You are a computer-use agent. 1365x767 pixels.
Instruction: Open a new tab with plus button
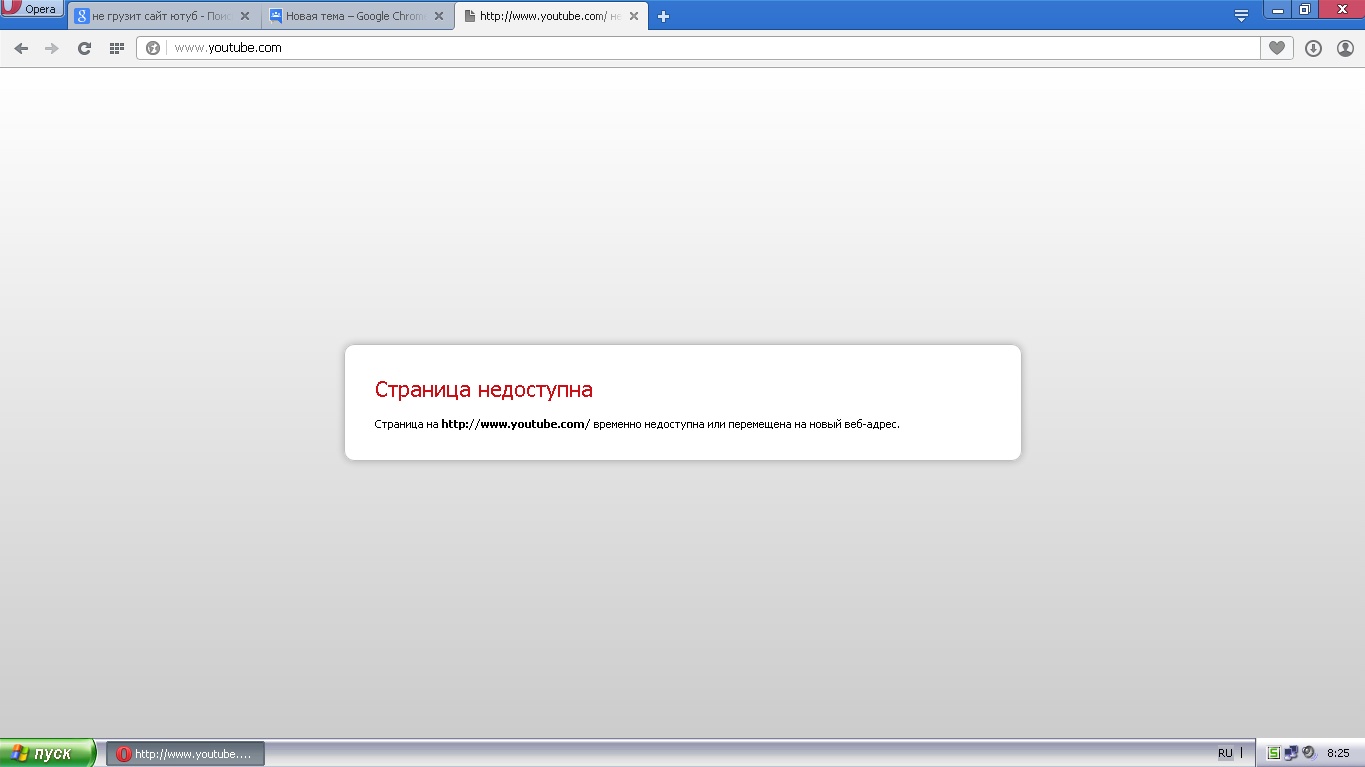(x=663, y=16)
